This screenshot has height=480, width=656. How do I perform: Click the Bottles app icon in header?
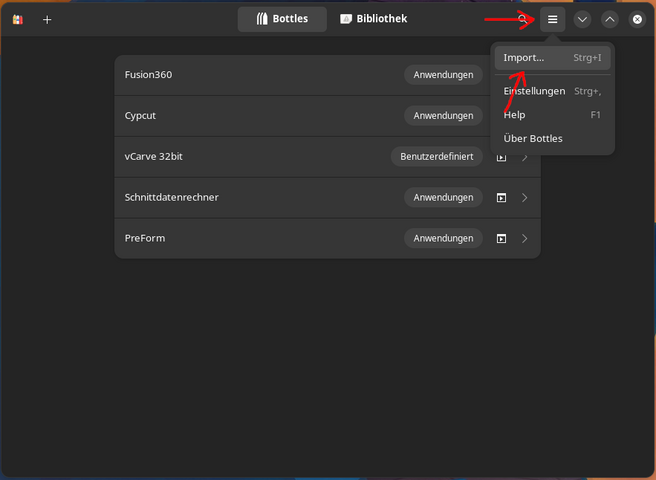pyautogui.click(x=18, y=19)
